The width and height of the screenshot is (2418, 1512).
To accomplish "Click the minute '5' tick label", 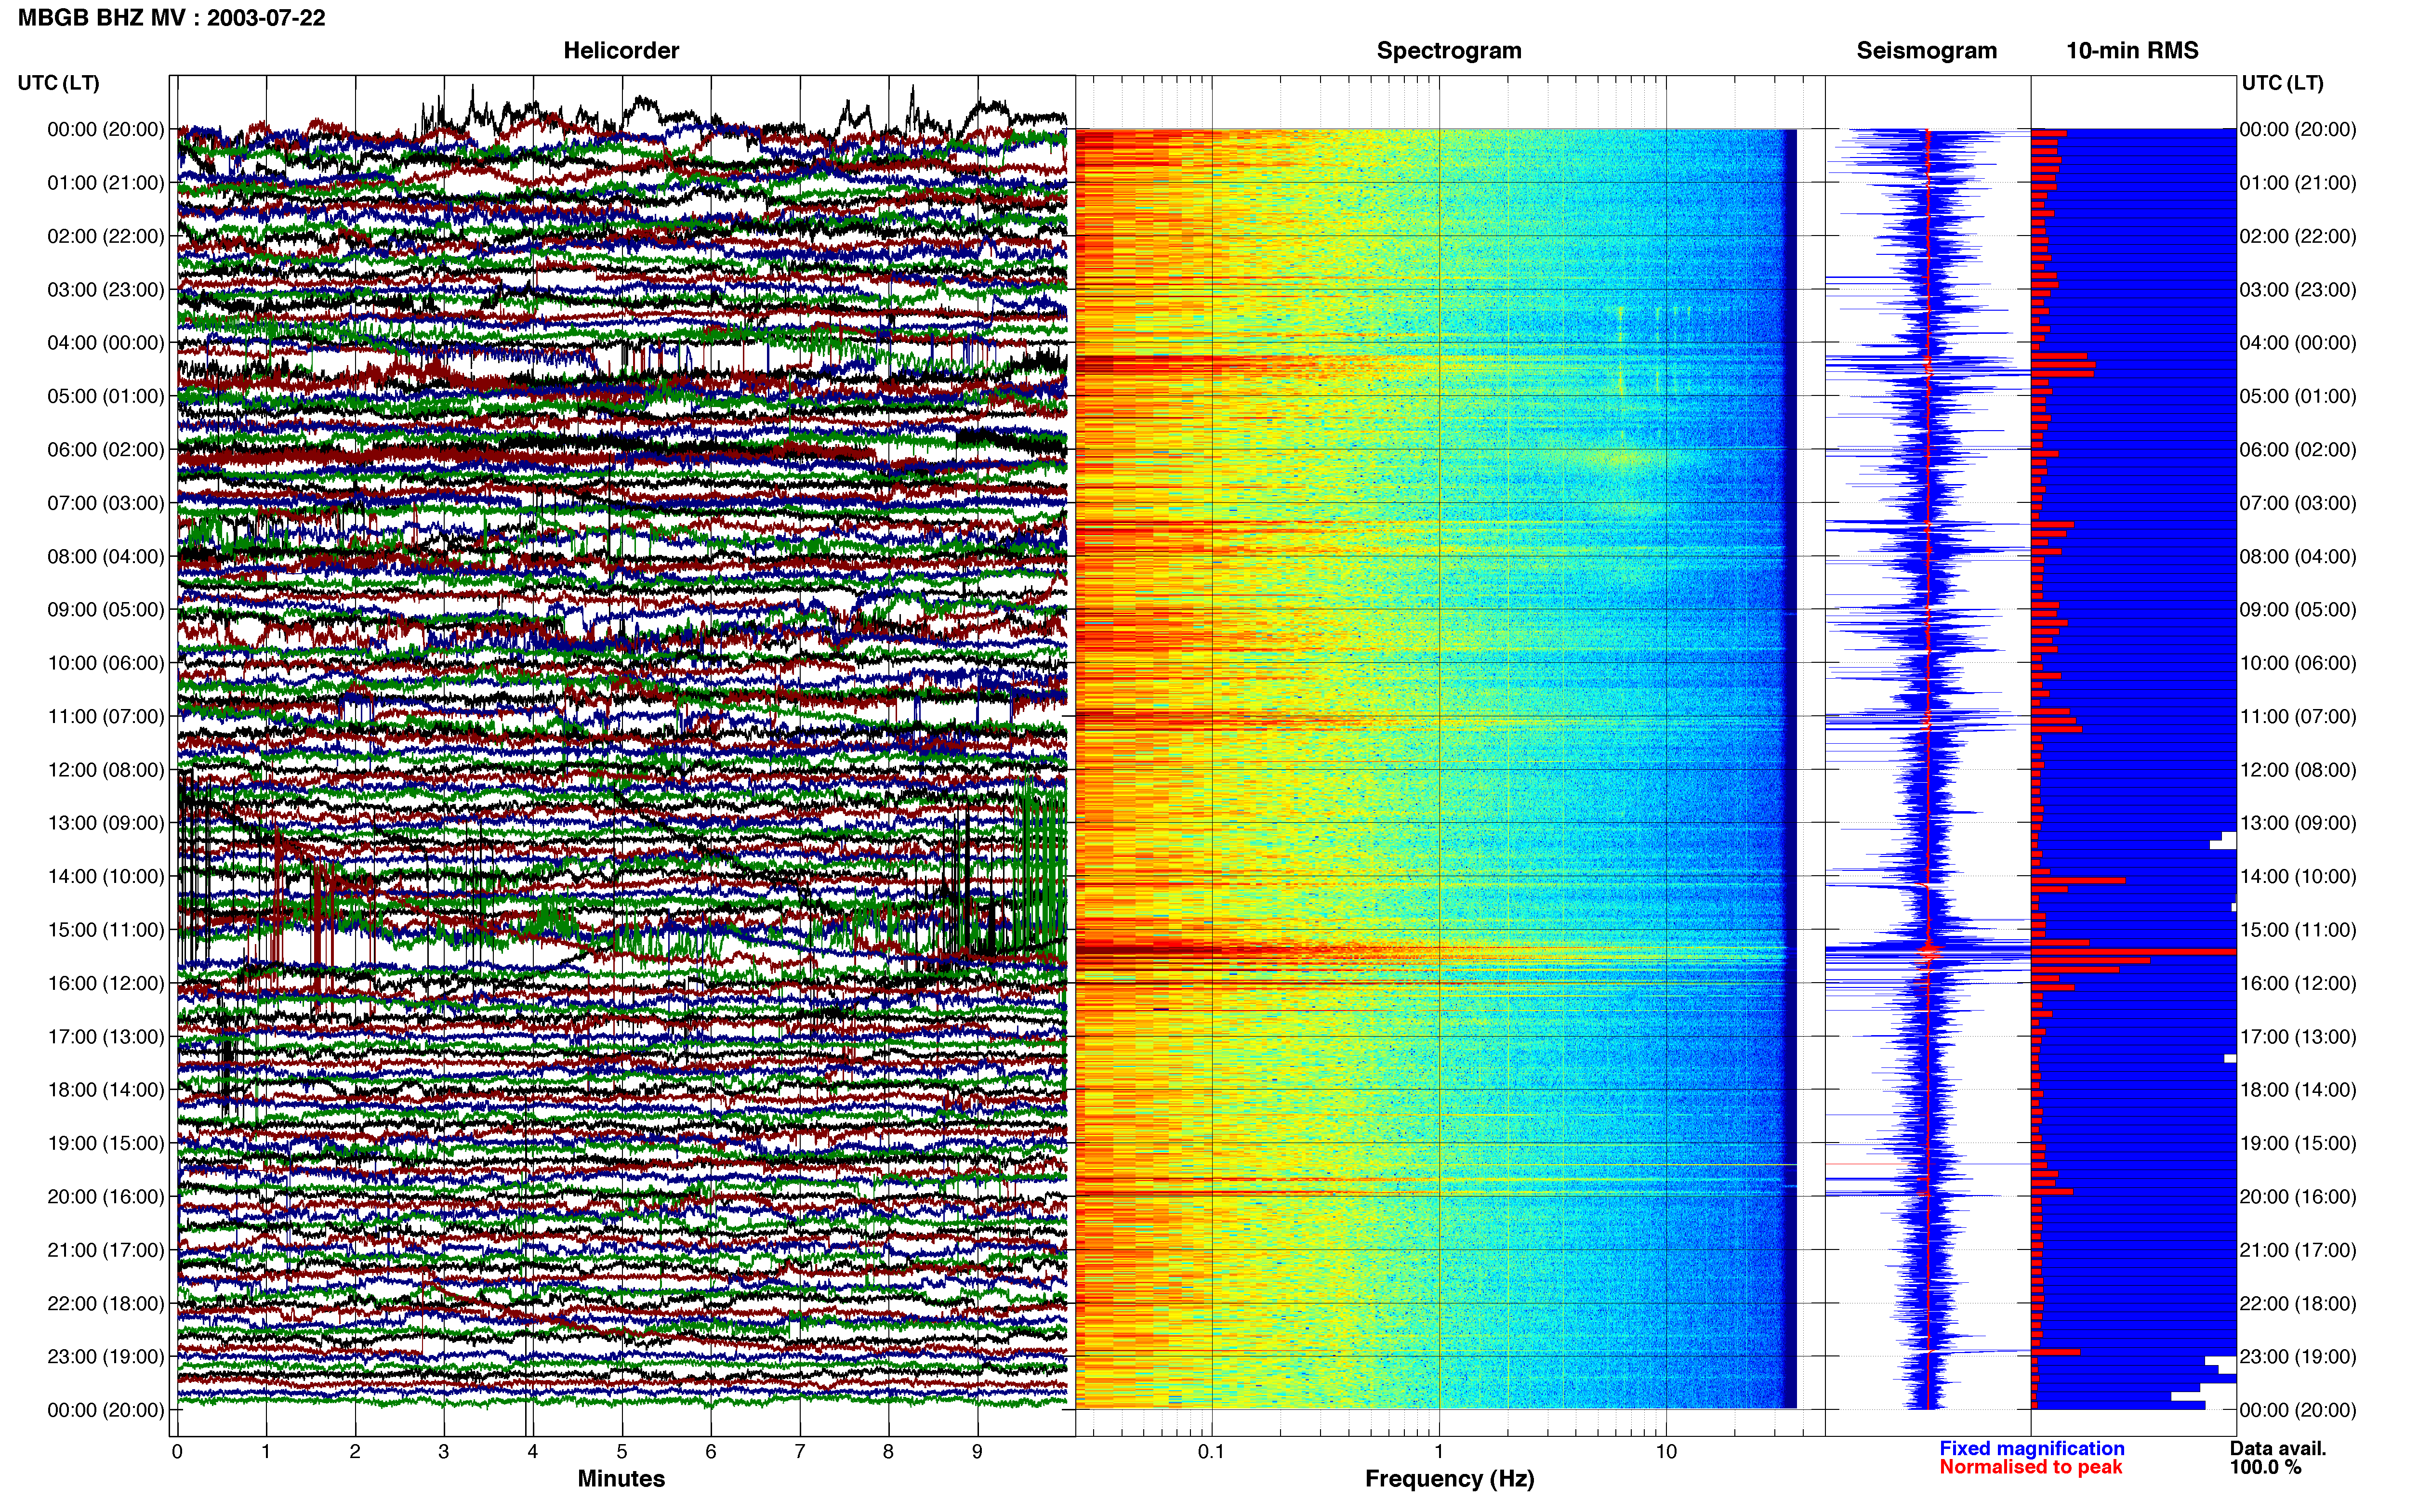I will 622,1451.
